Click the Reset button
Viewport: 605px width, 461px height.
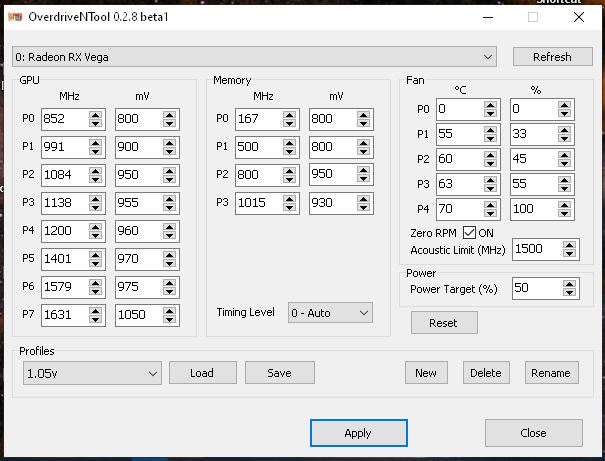(x=443, y=323)
